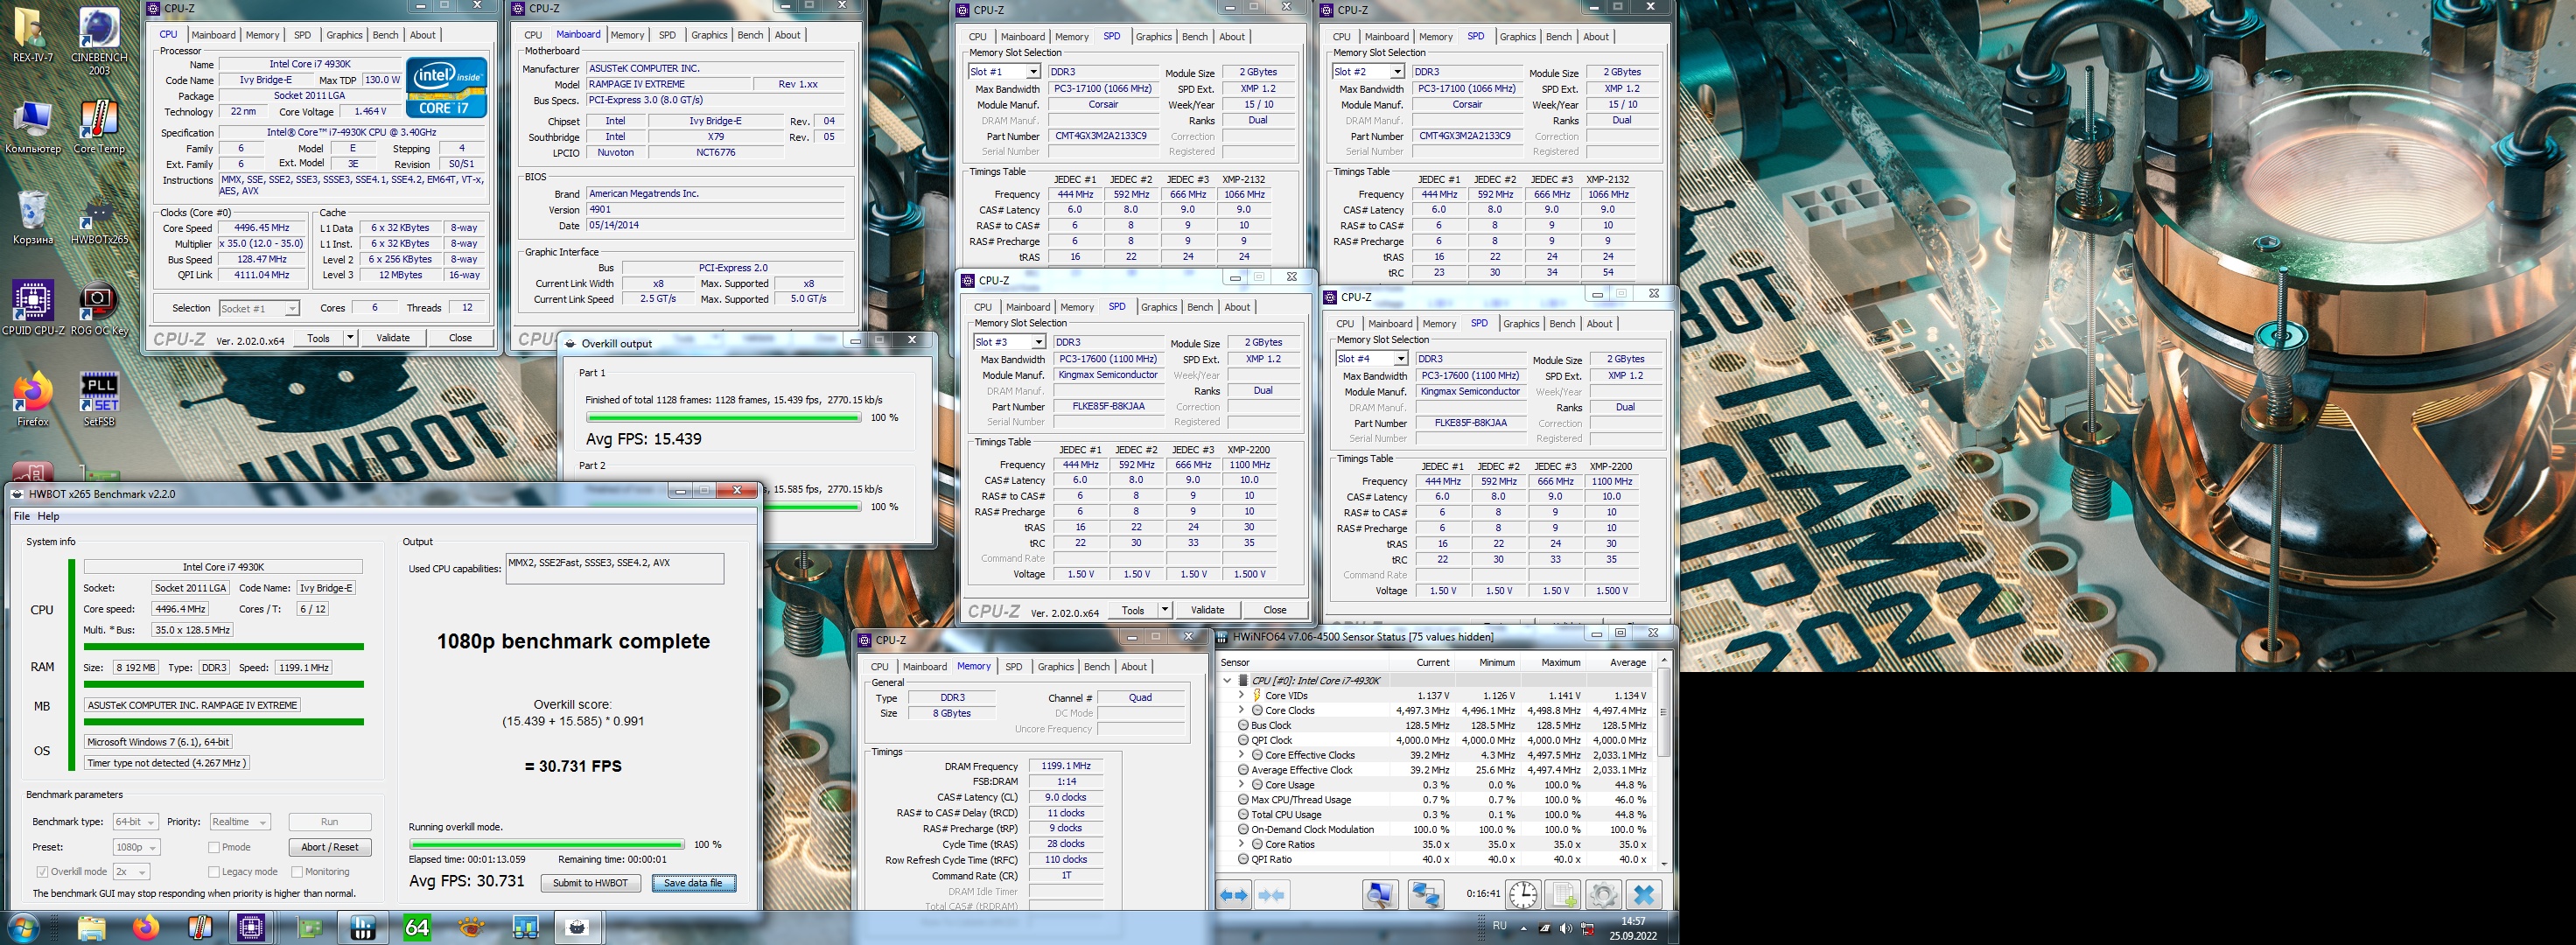Open the Overkill 2x multiplier dropdown
Screen dimensions: 2576x945
(x=130, y=872)
